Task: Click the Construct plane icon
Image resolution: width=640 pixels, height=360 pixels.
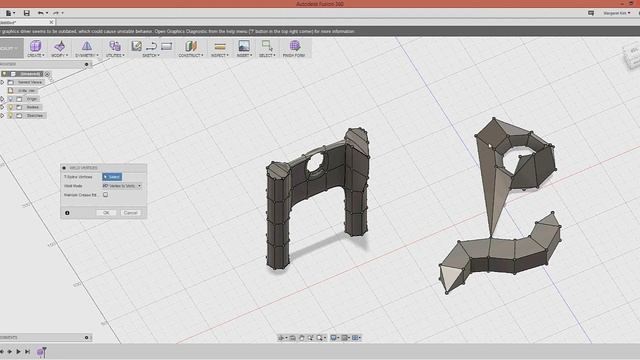Action: (x=190, y=46)
